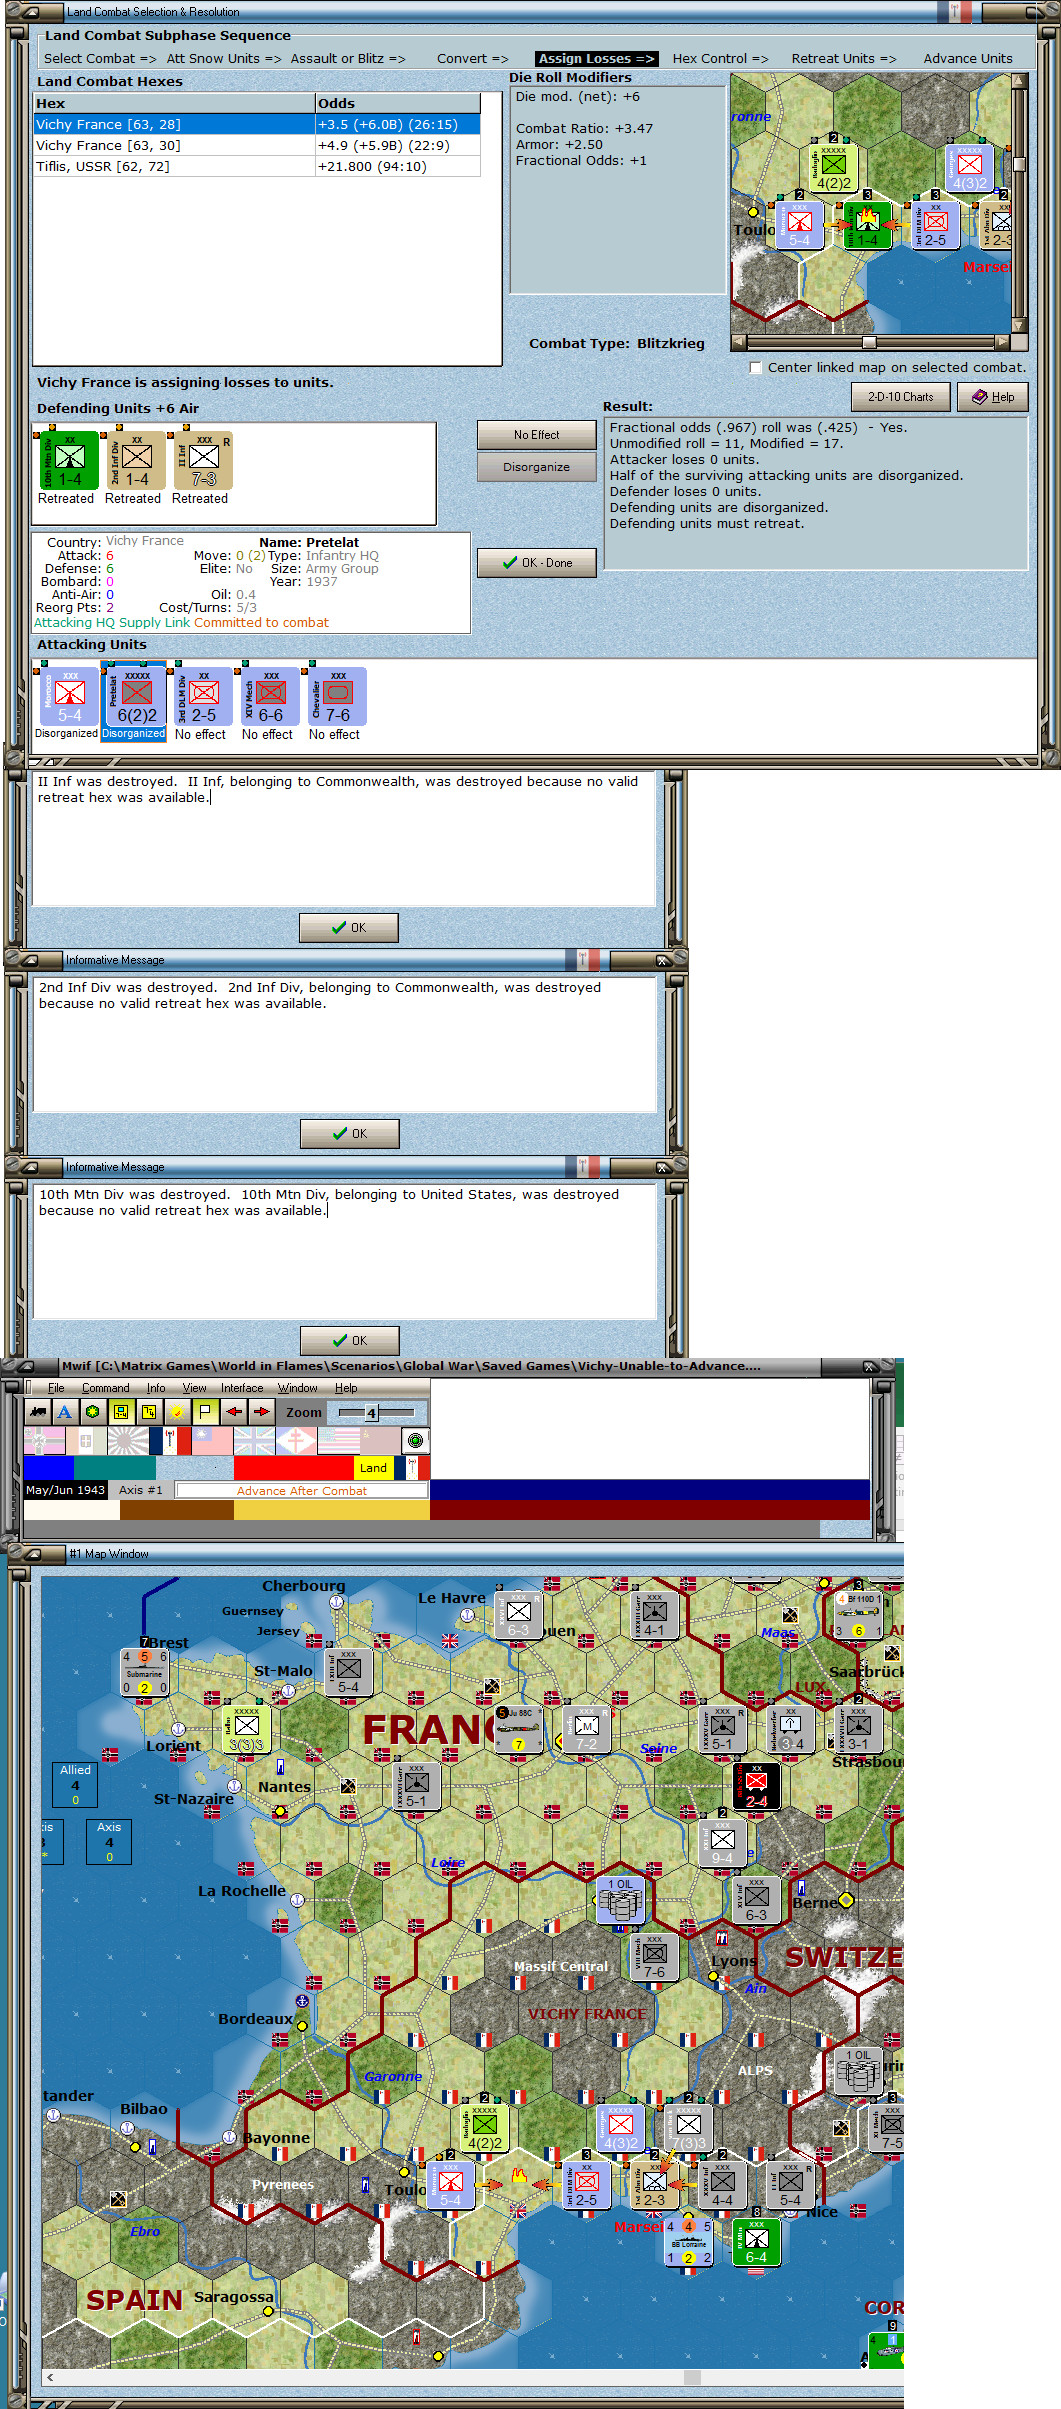Click the red right arrow toolbar icon

click(261, 1412)
